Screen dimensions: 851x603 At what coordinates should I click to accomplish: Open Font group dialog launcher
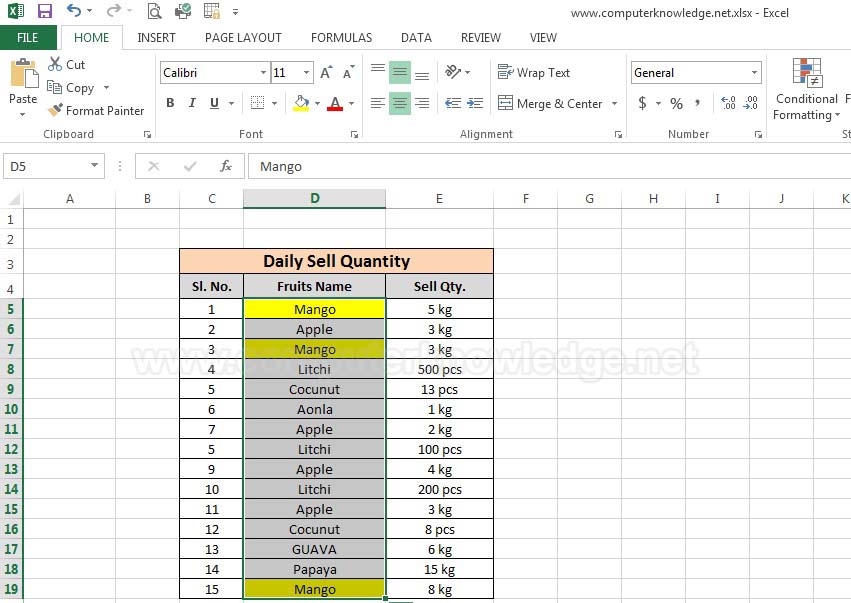[x=354, y=135]
